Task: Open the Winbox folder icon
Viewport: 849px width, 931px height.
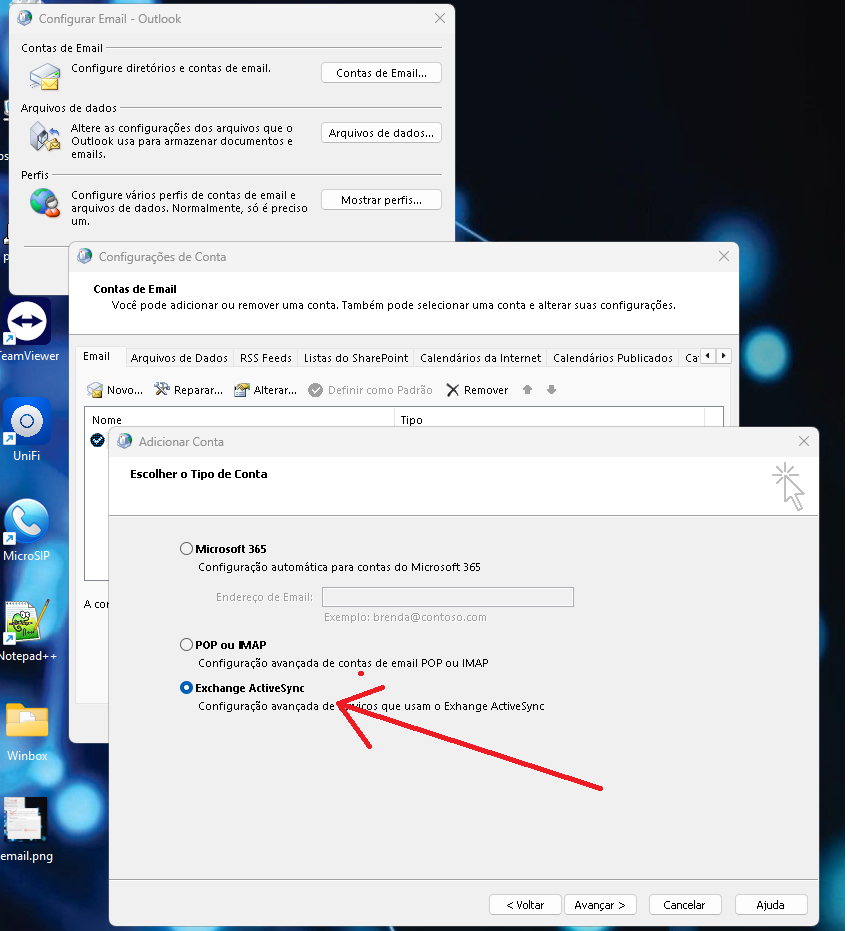Action: 27,721
